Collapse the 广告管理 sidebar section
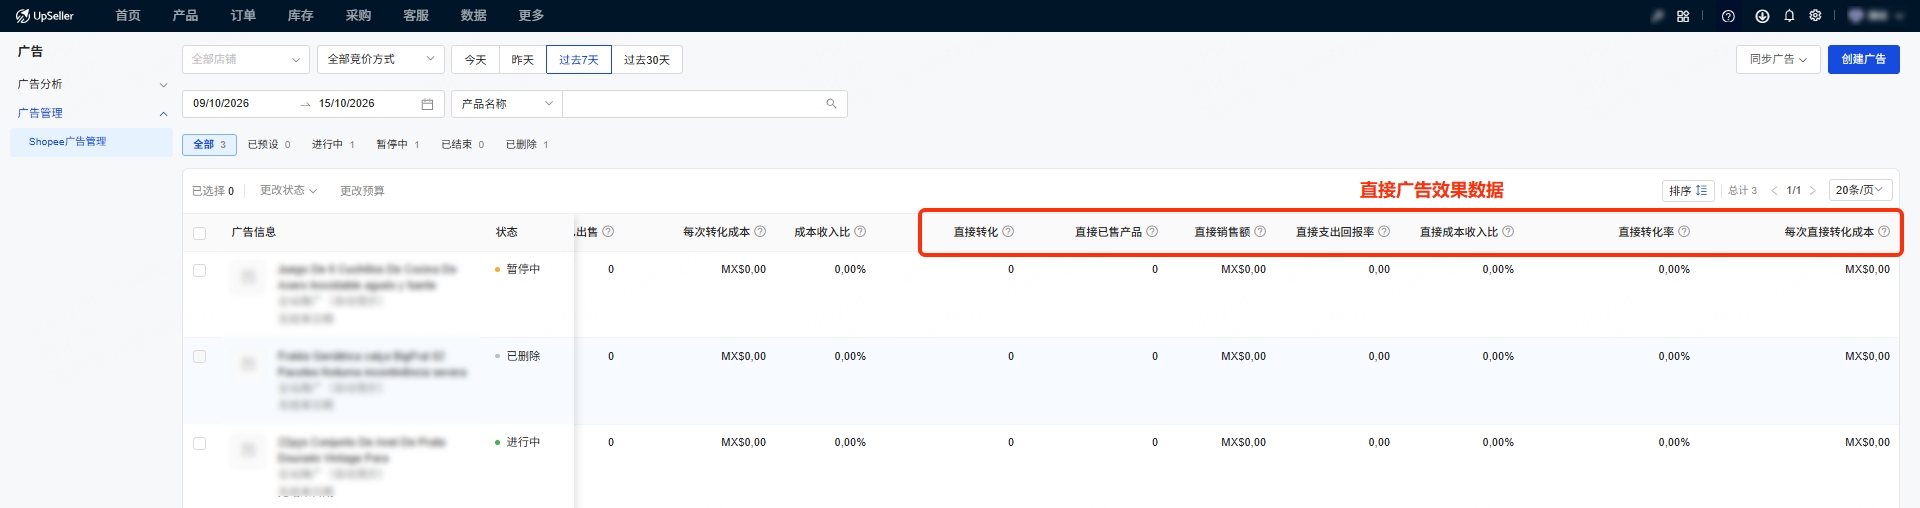The height and width of the screenshot is (508, 1920). 92,114
